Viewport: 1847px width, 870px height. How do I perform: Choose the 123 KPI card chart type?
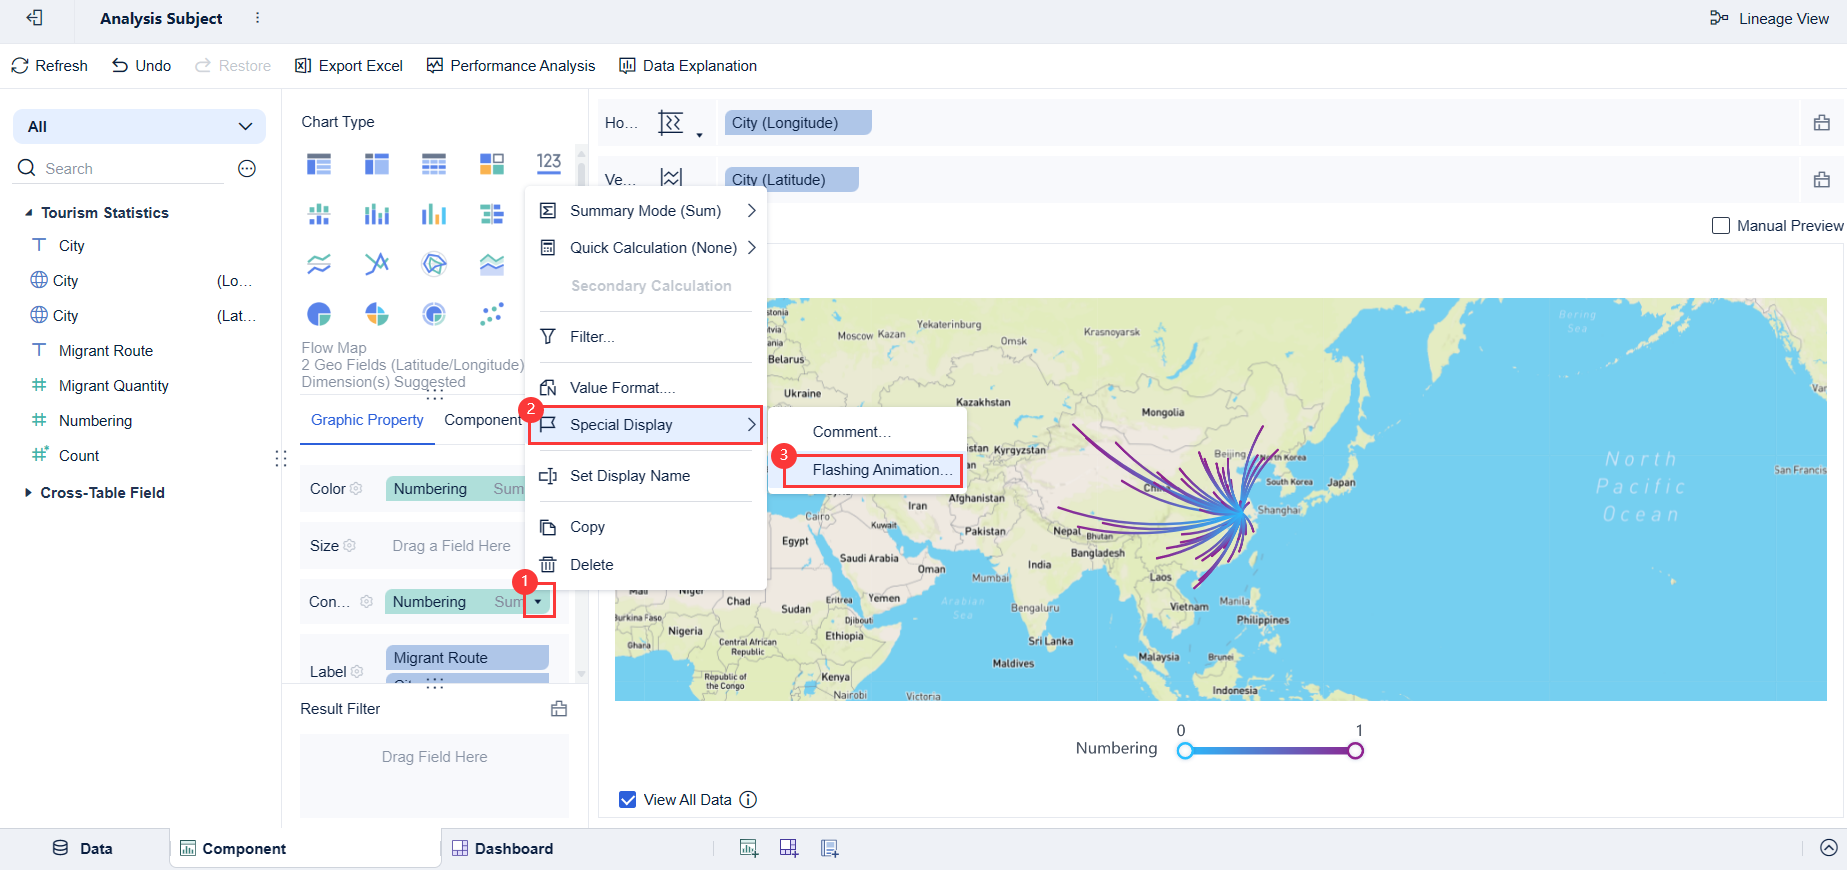pyautogui.click(x=549, y=163)
